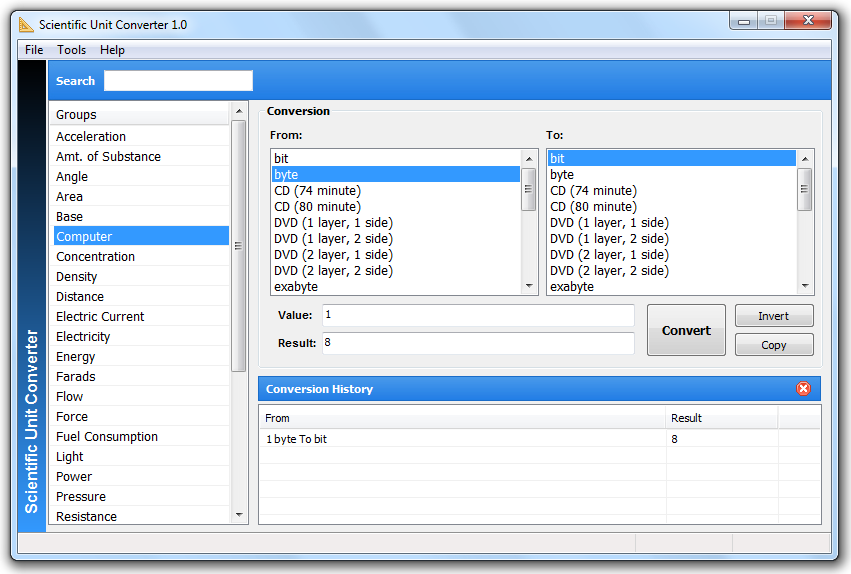Screen dimensions: 851x574
Task: Clear the Conversion History with red X icon
Action: [x=803, y=388]
